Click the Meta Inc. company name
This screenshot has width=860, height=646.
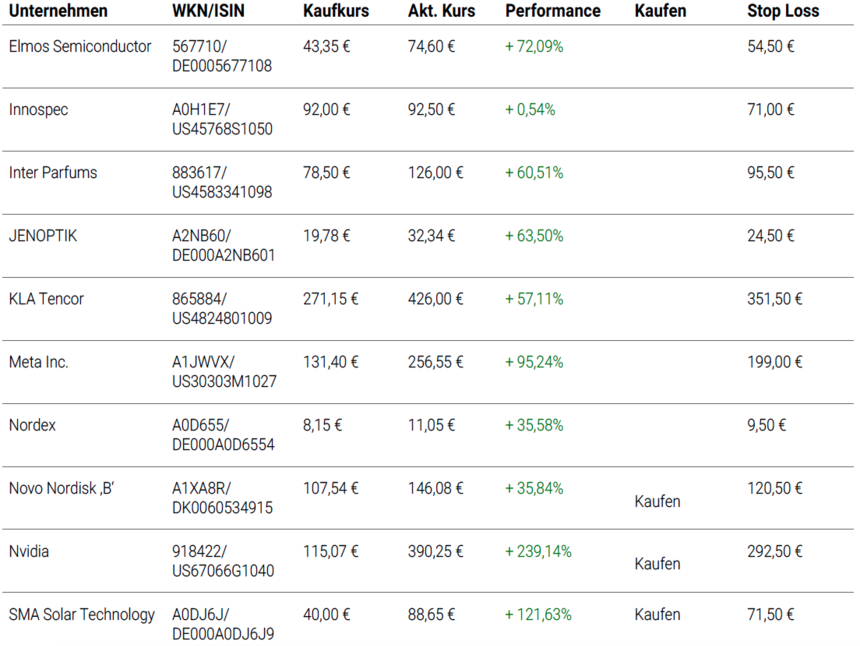[x=36, y=361]
